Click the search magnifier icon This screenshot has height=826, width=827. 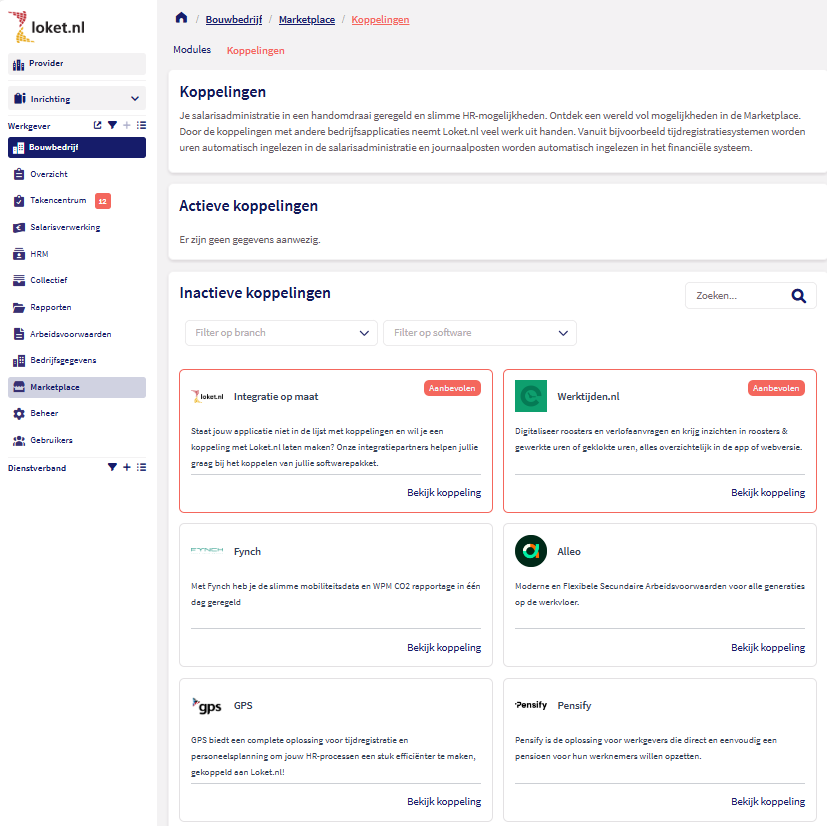pos(798,296)
